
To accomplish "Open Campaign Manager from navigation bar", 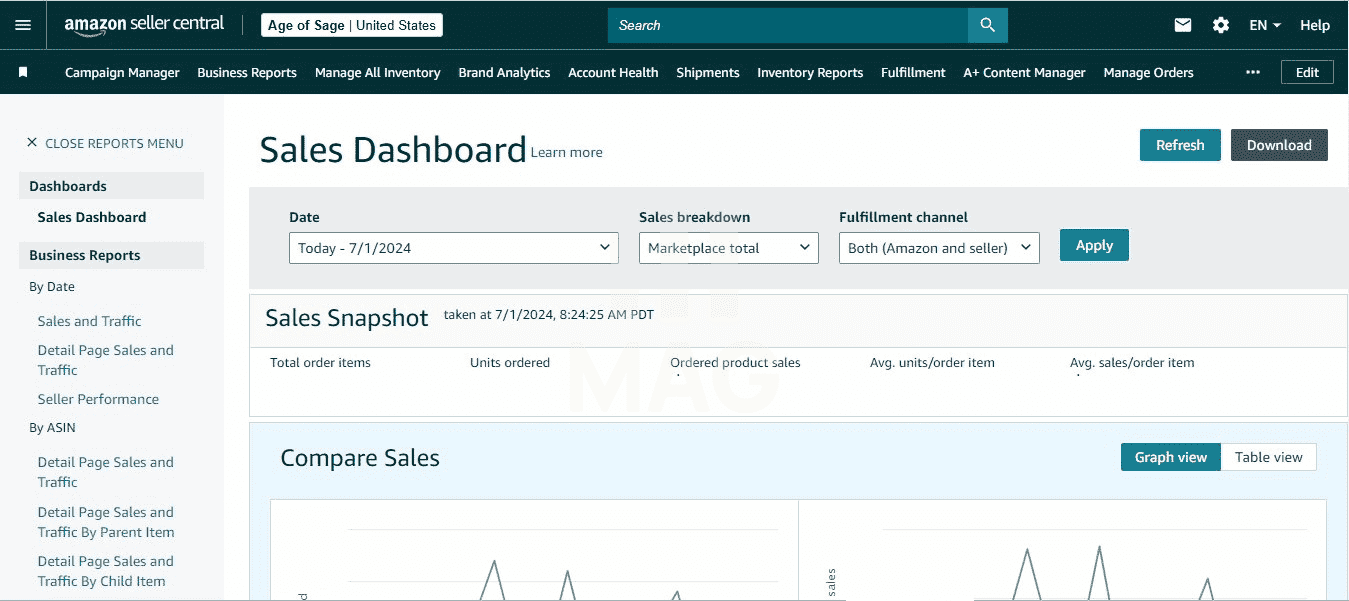I will [x=122, y=72].
